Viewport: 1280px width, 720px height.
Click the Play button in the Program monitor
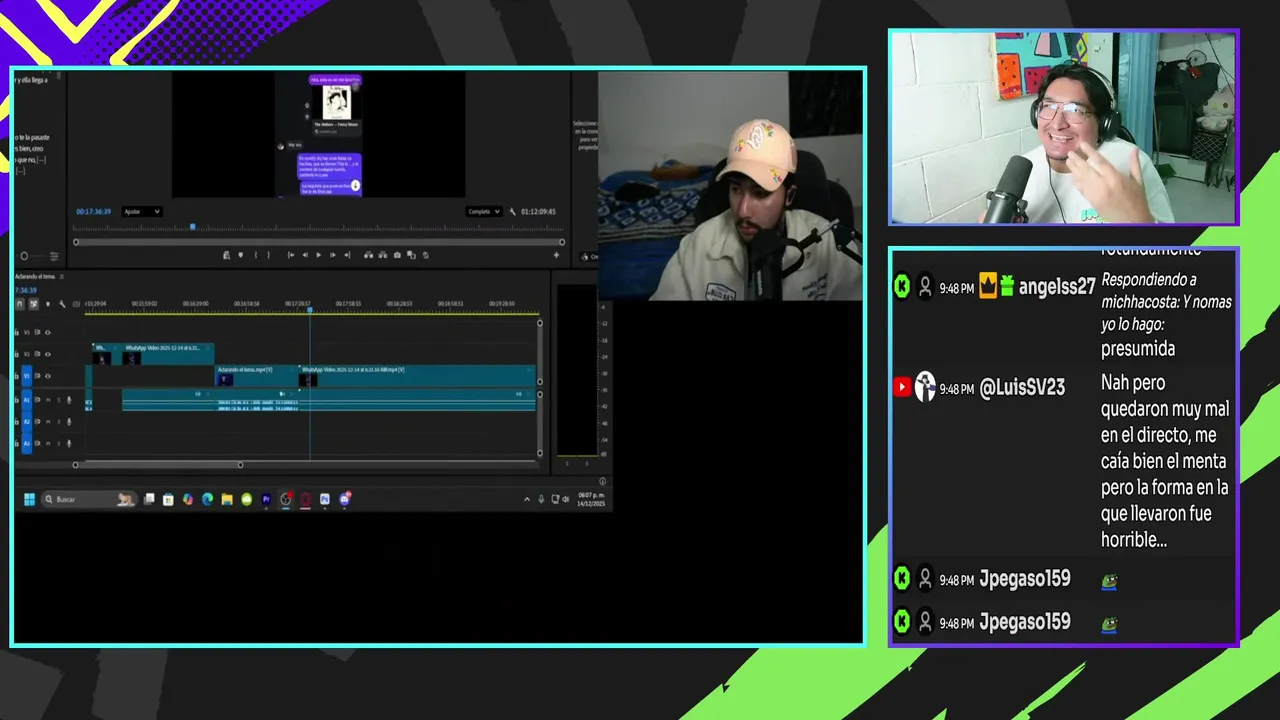[x=319, y=255]
